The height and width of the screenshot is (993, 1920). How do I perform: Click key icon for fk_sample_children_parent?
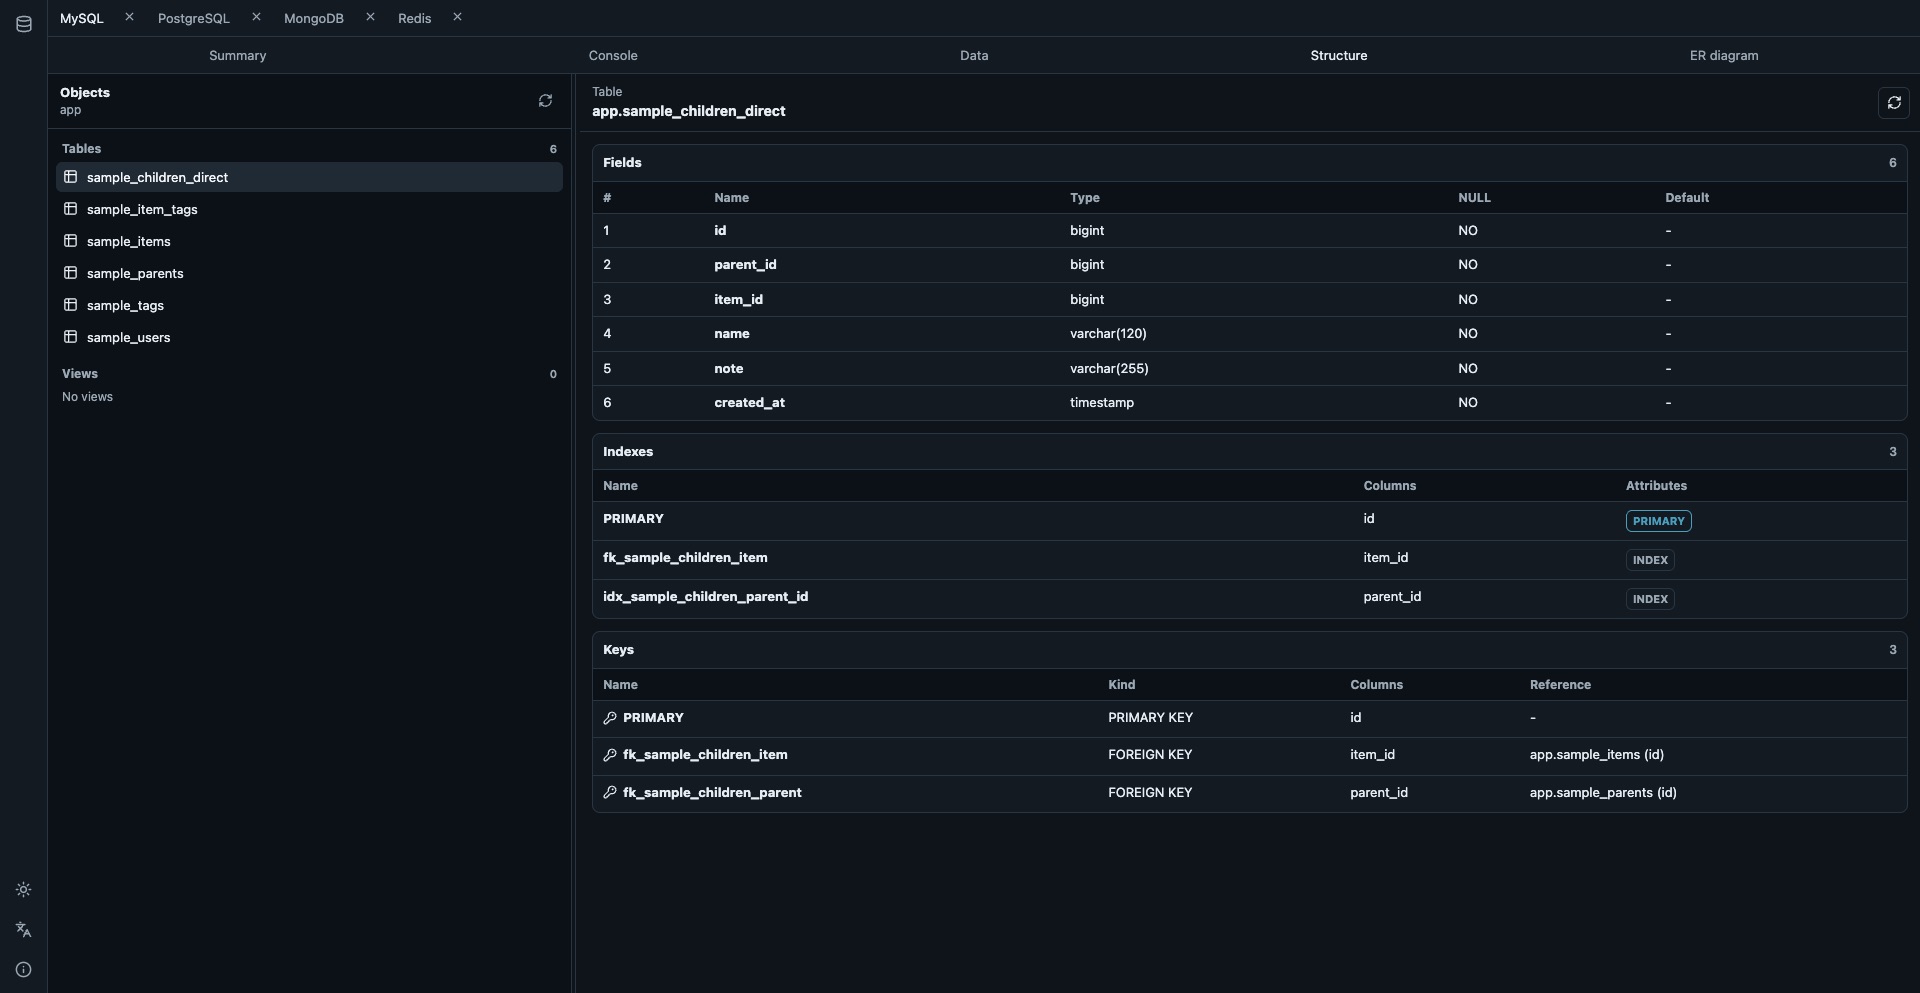pyautogui.click(x=610, y=793)
